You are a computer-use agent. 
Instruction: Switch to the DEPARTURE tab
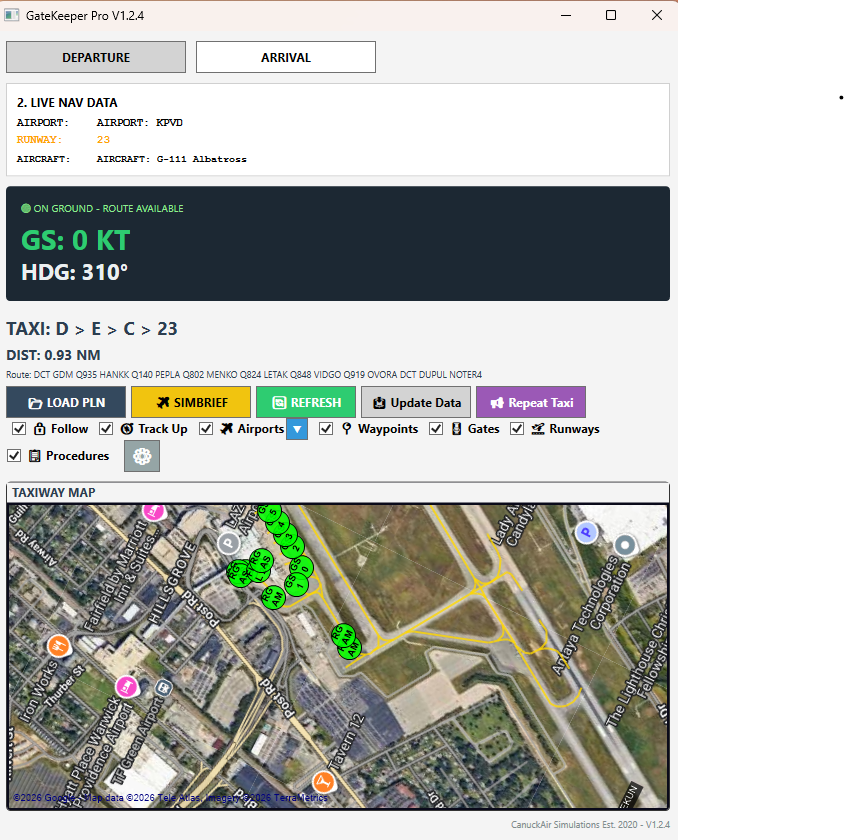96,57
